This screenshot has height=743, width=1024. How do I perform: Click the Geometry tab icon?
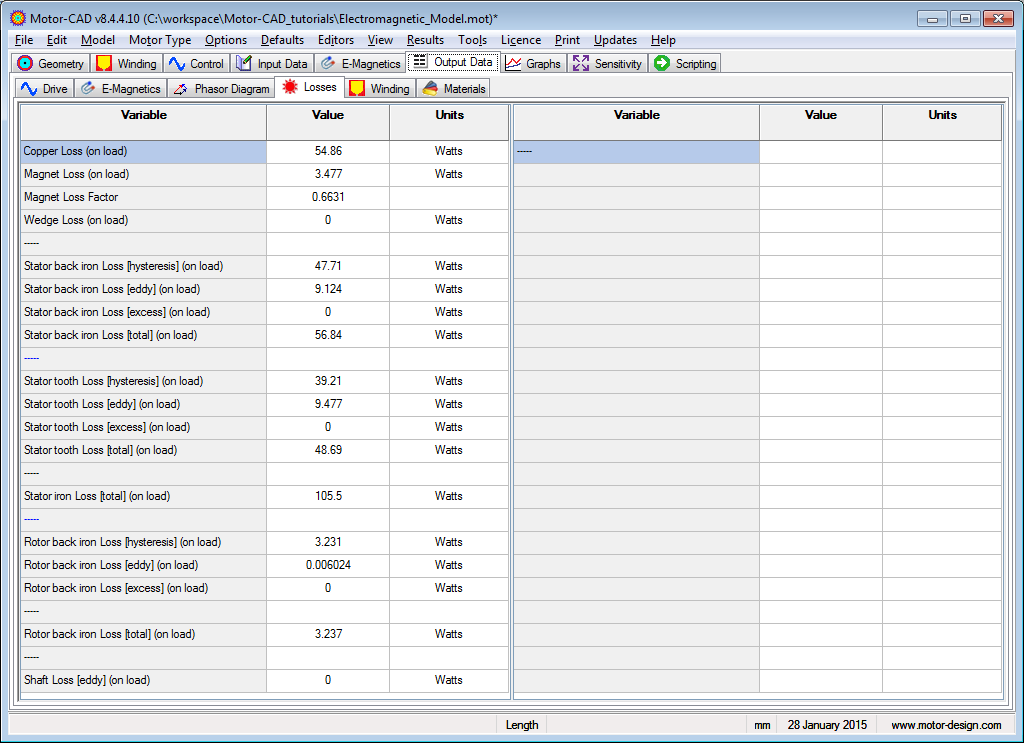coord(26,63)
